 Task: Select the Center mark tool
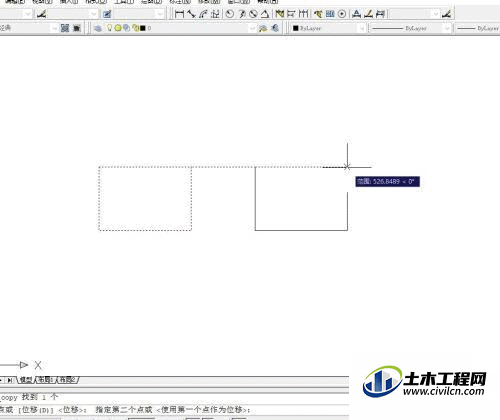(x=342, y=14)
